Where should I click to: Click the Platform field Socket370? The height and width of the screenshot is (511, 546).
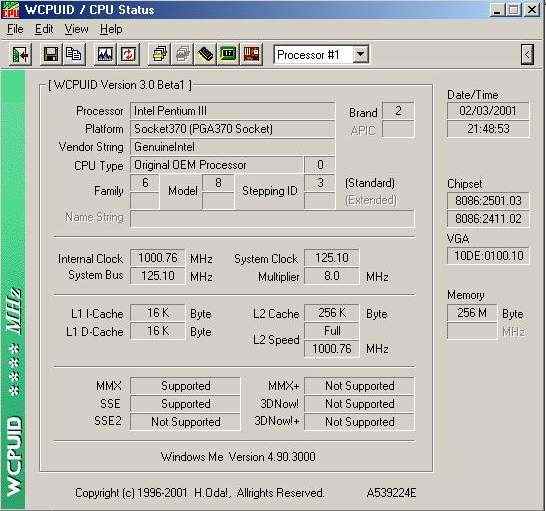(x=233, y=129)
